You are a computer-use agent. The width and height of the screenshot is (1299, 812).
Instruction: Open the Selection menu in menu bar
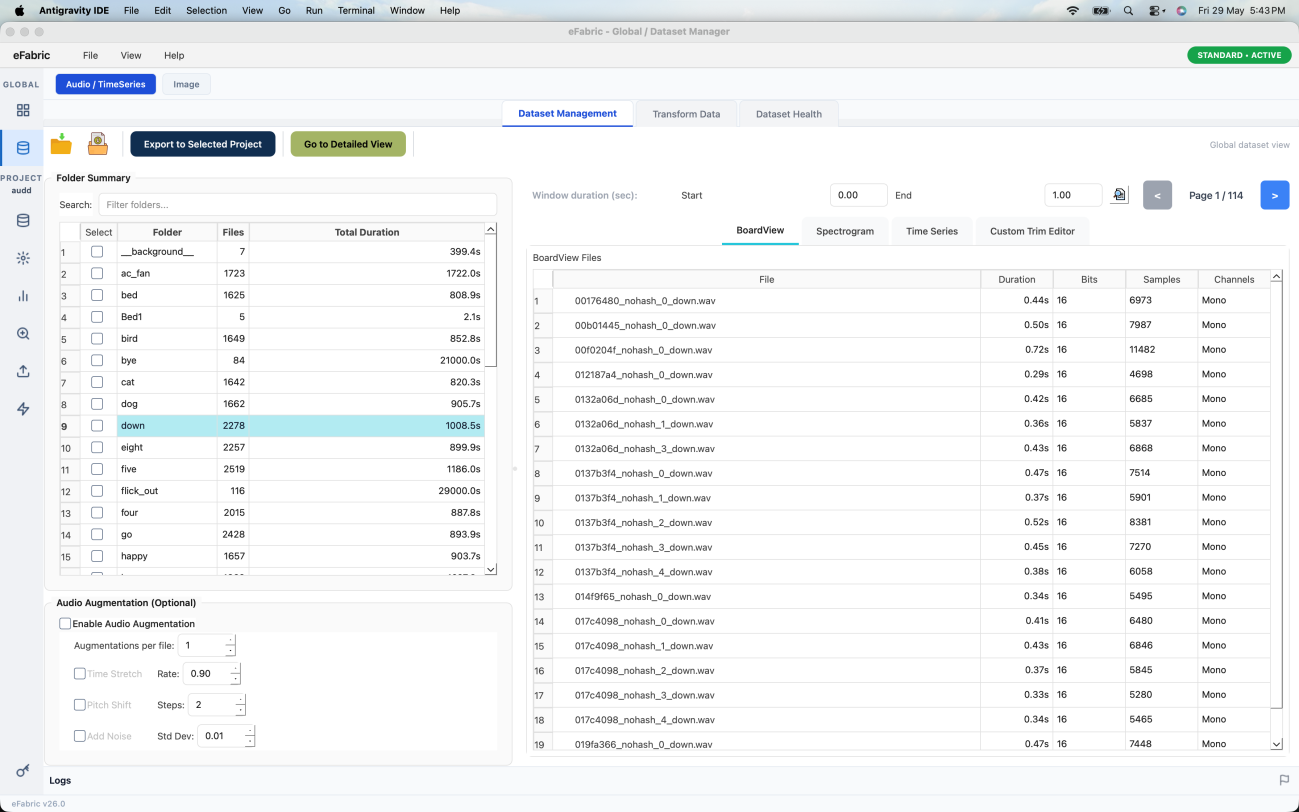coord(207,10)
